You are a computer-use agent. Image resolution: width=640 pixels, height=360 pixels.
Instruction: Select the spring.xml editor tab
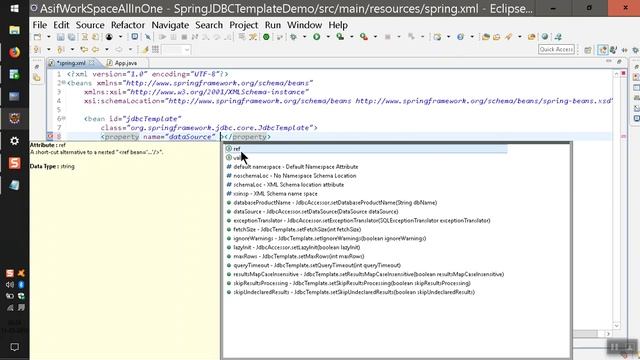pos(71,63)
